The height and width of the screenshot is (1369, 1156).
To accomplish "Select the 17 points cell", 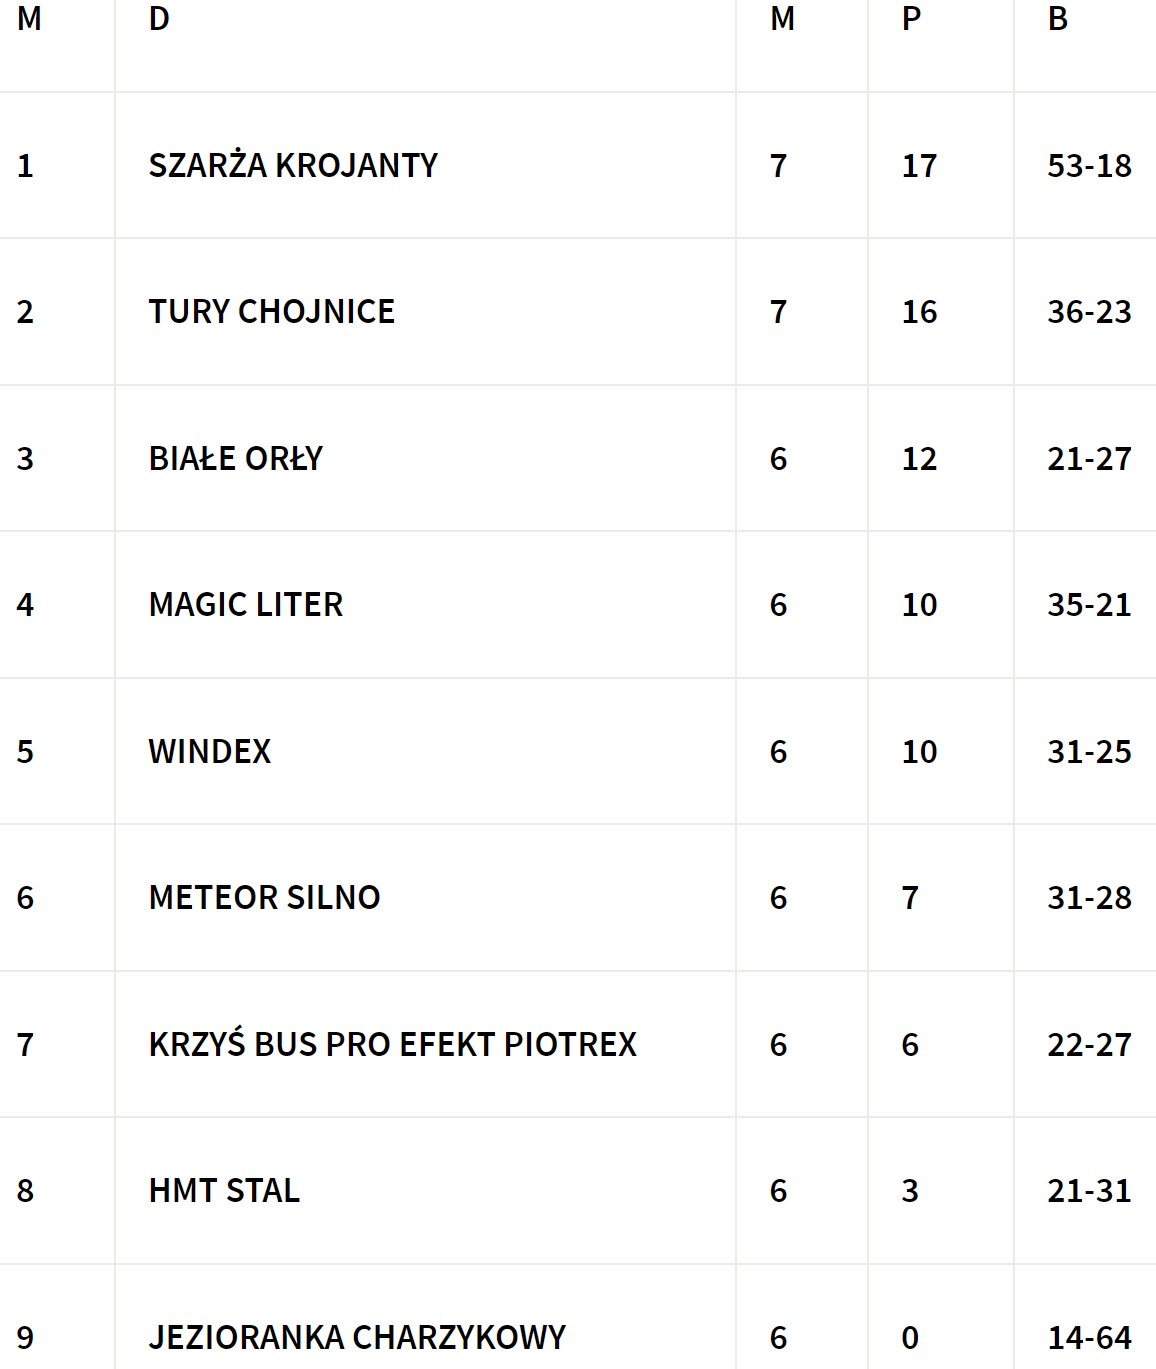I will point(919,165).
